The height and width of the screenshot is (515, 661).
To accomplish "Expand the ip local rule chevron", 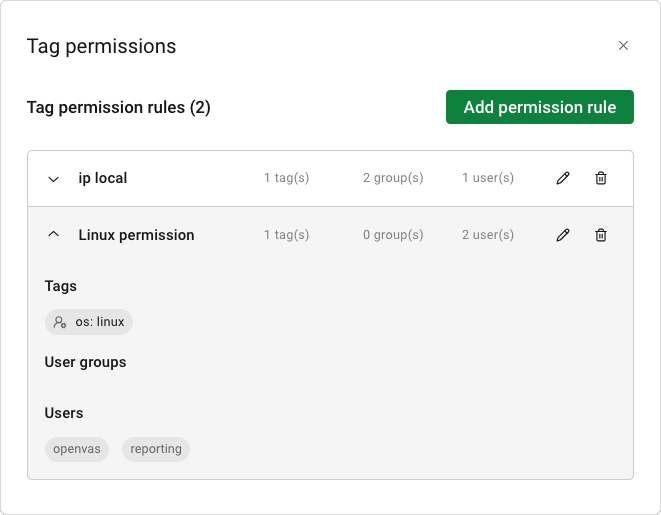I will pos(54,179).
